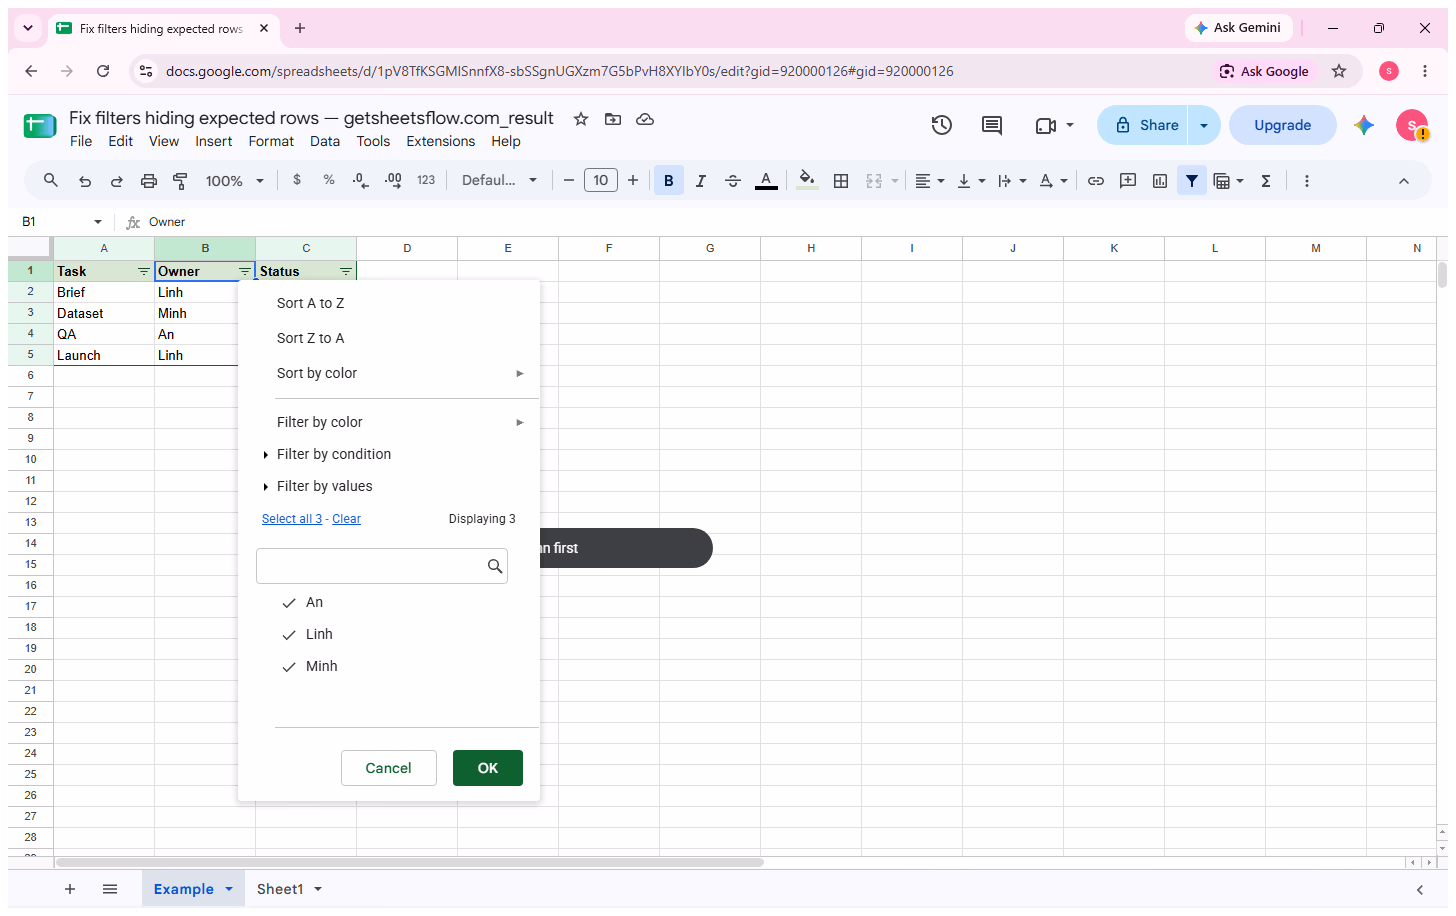The image size is (1456, 916).
Task: Open the Data menu
Action: tap(325, 141)
